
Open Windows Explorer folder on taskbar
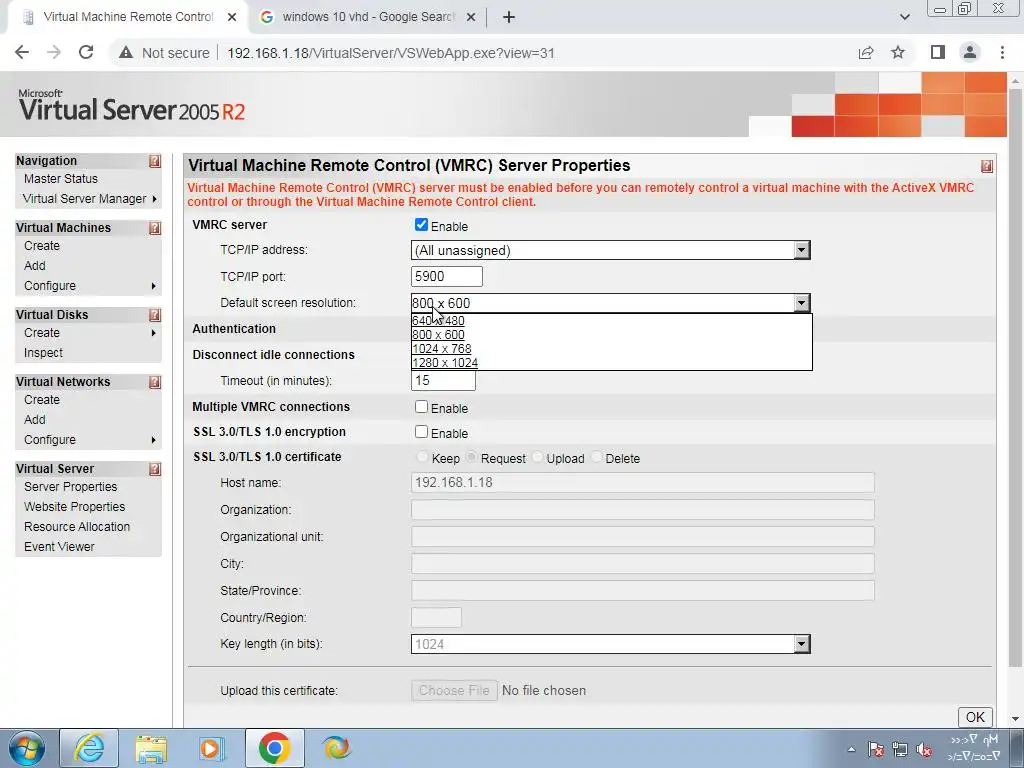click(151, 748)
